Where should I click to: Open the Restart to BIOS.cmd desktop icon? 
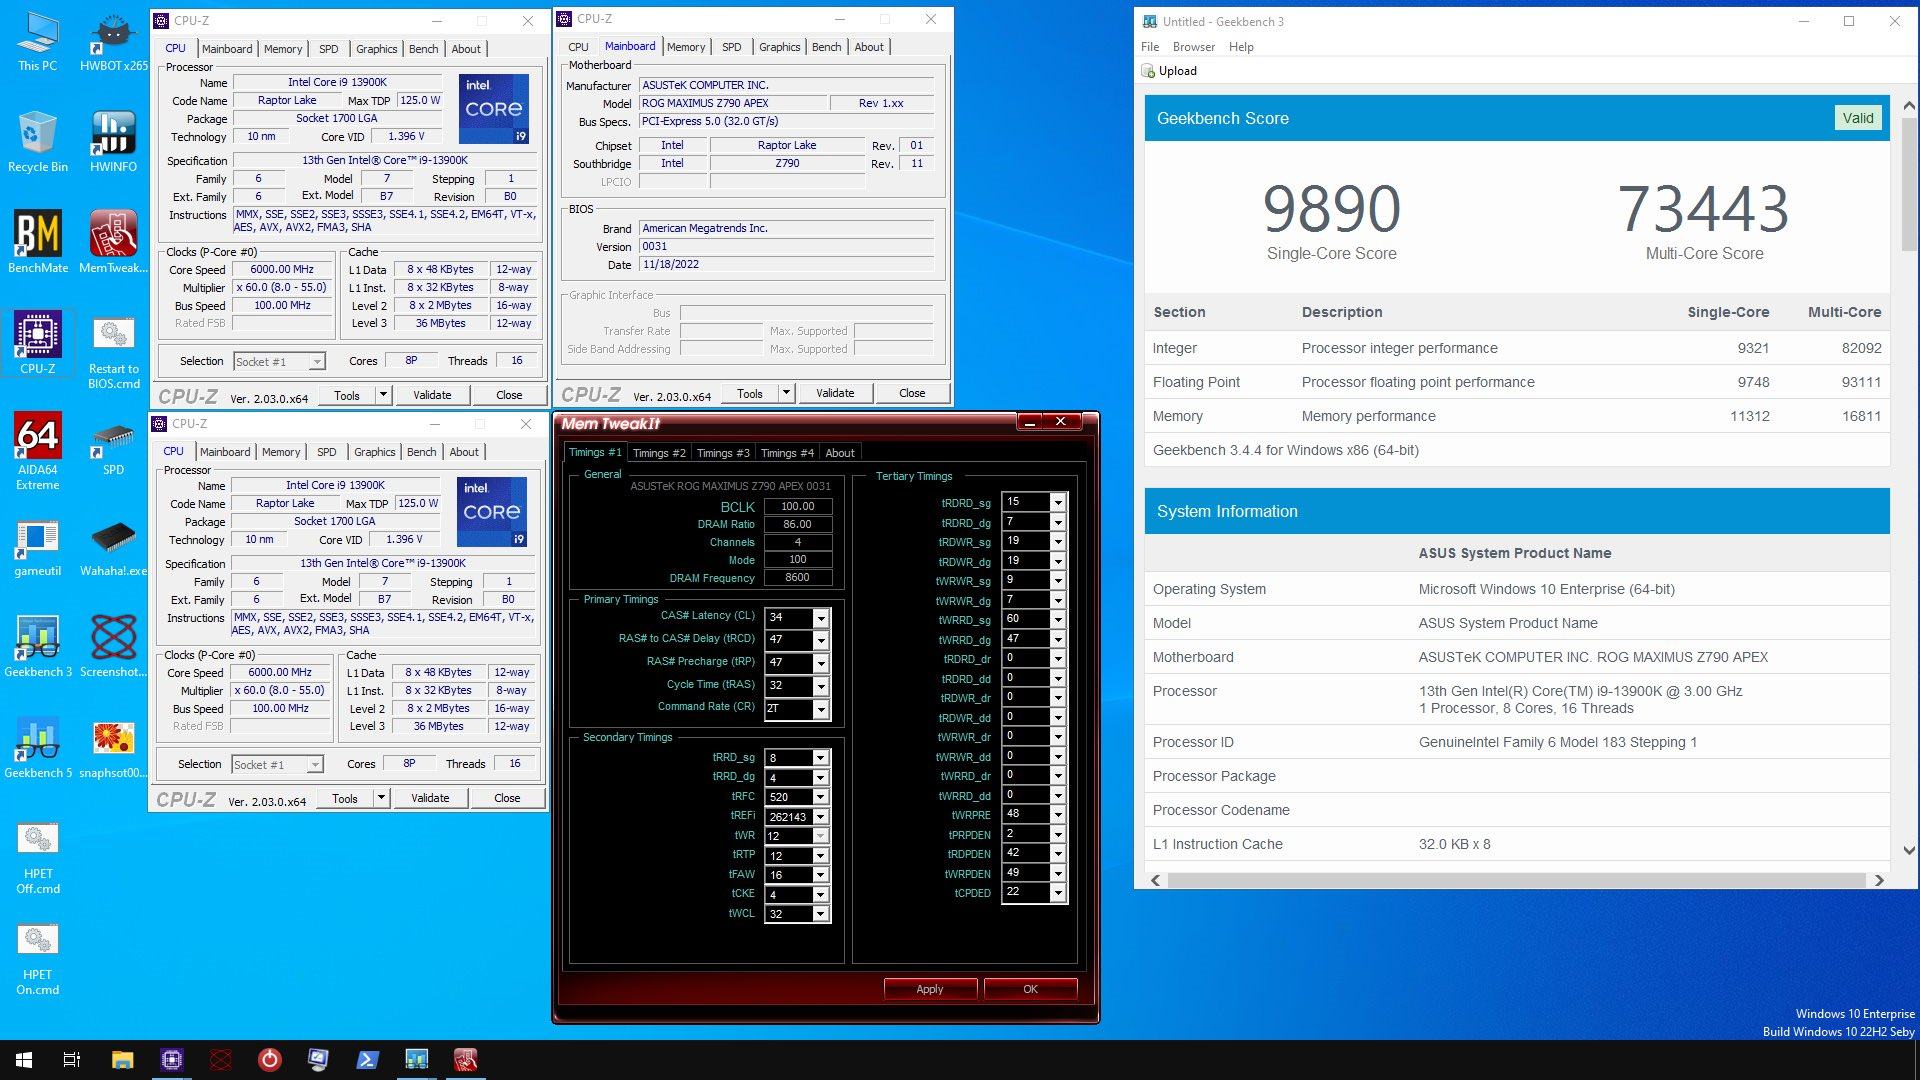(113, 352)
